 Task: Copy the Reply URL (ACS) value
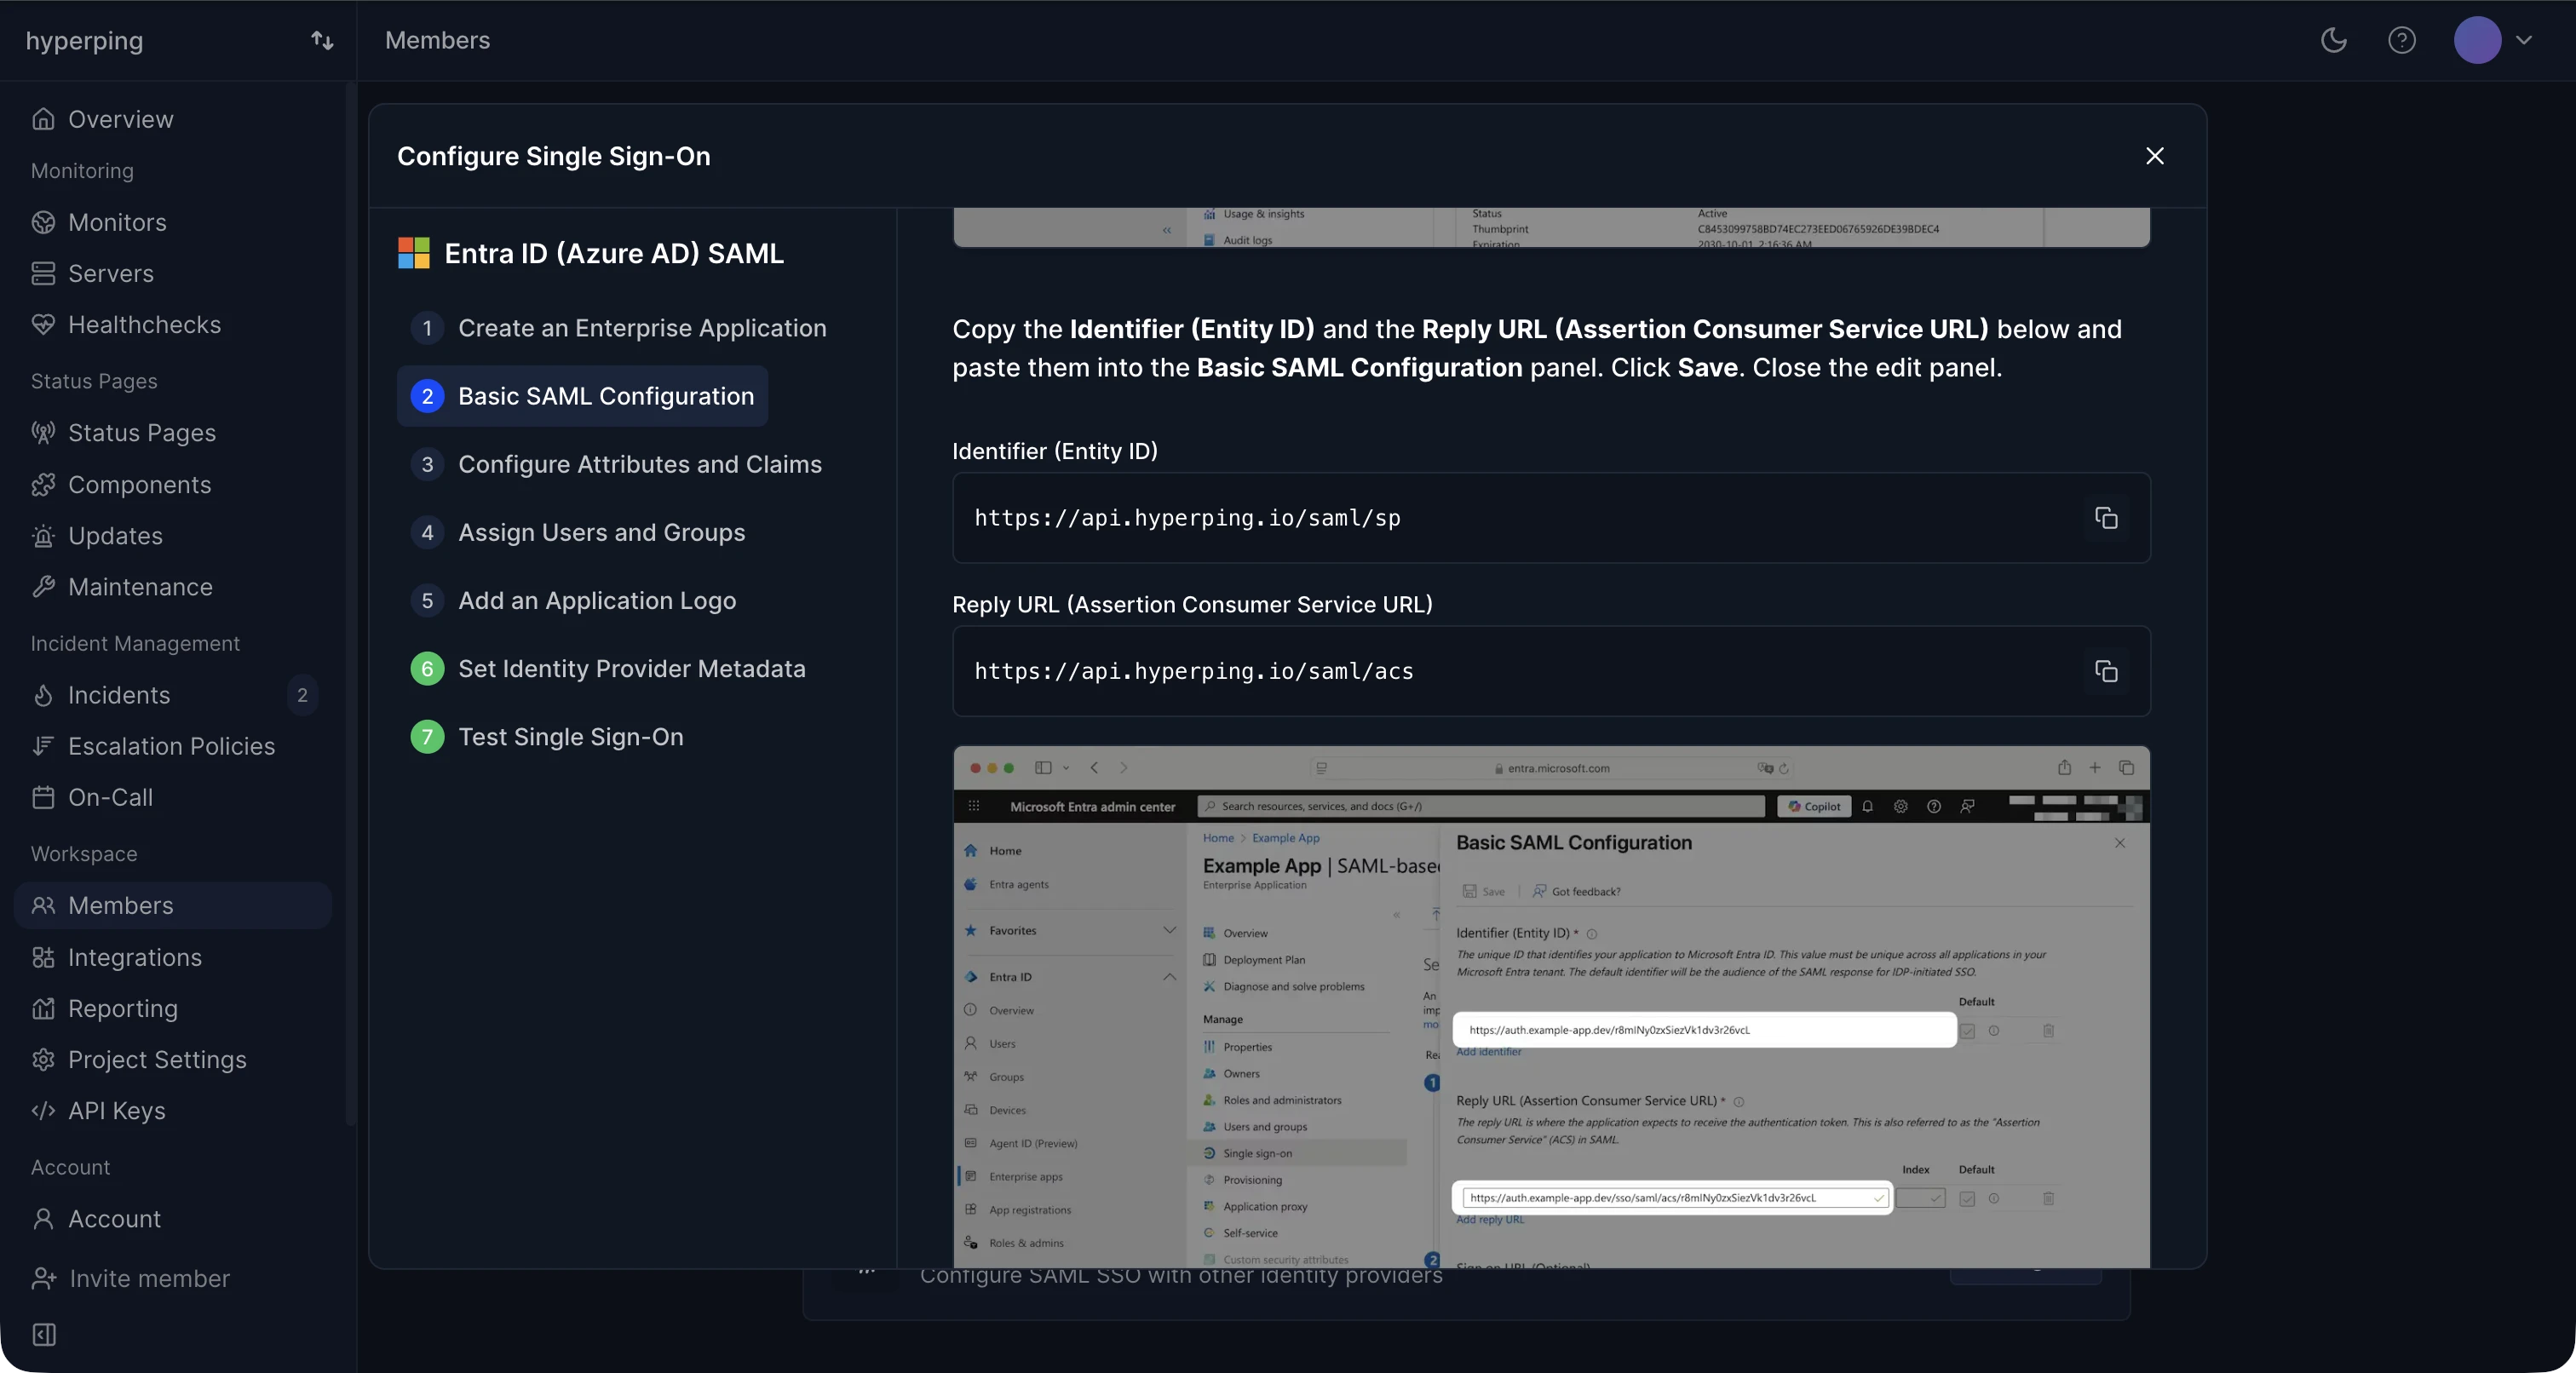tap(2105, 671)
